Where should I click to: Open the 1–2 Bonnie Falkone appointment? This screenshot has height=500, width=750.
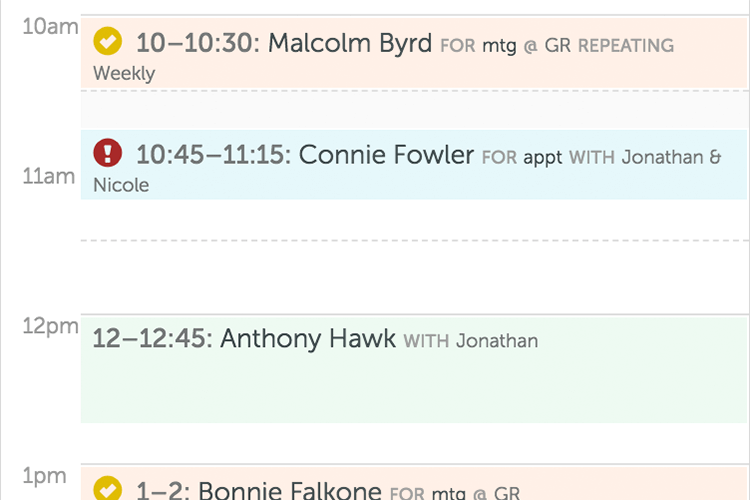tap(290, 490)
